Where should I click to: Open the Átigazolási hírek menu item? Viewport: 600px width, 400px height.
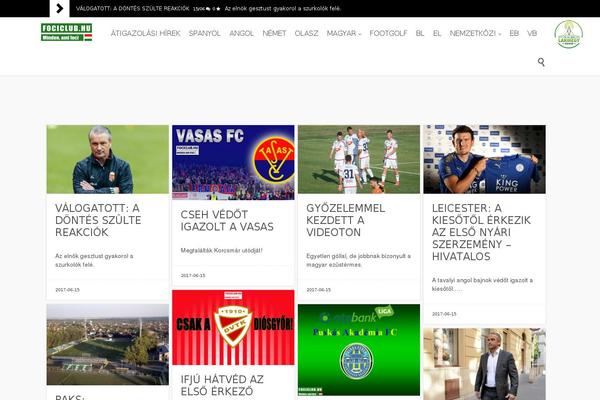pos(145,33)
